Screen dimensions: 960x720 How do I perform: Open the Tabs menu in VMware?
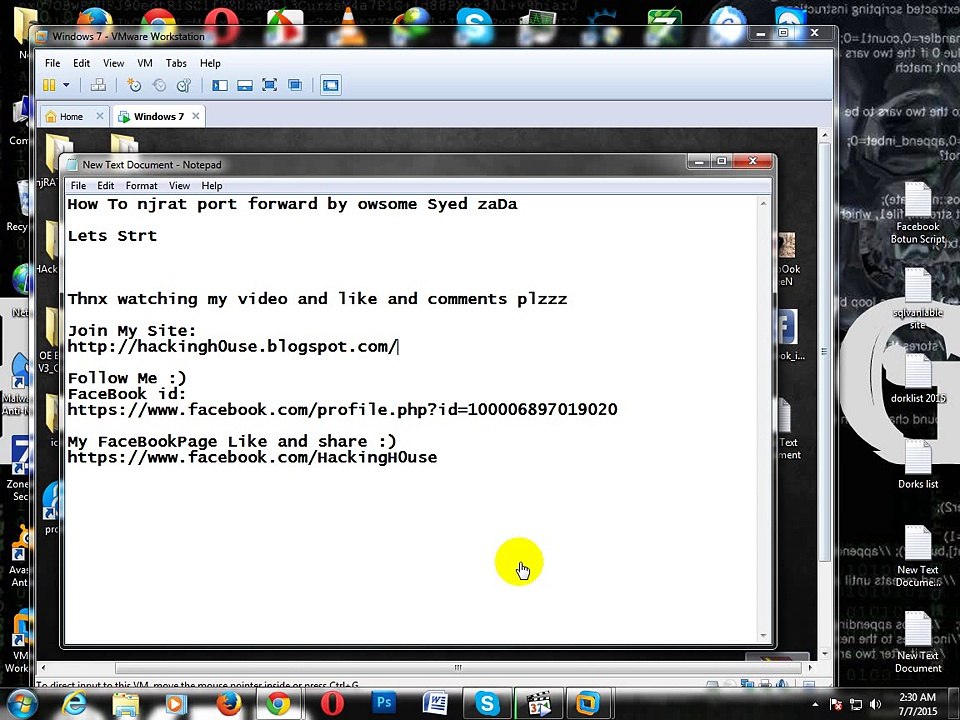176,63
